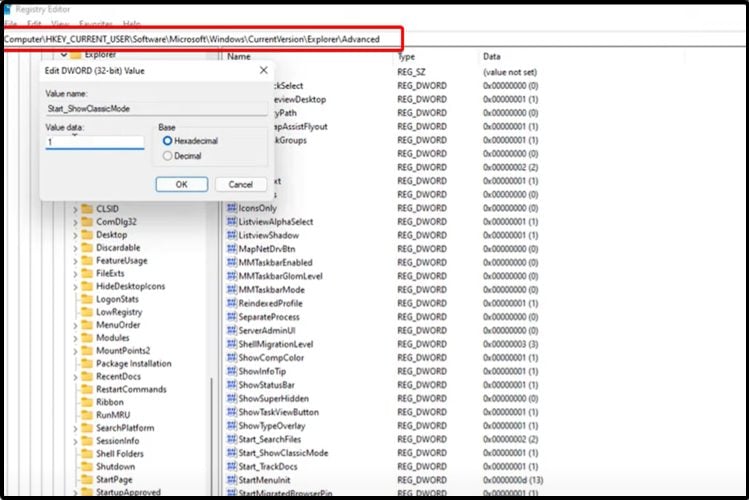Click the ShowCompColor value icon

pos(232,358)
